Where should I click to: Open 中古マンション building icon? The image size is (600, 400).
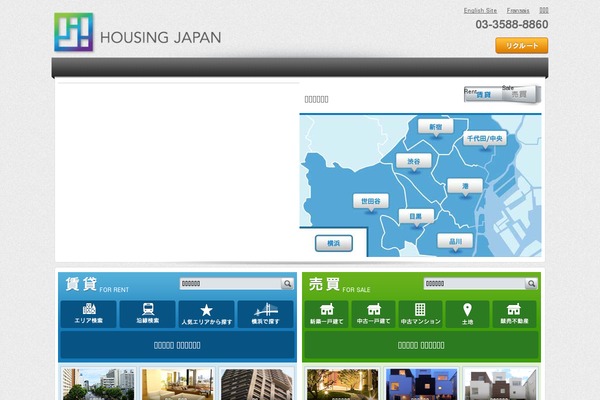(x=421, y=314)
